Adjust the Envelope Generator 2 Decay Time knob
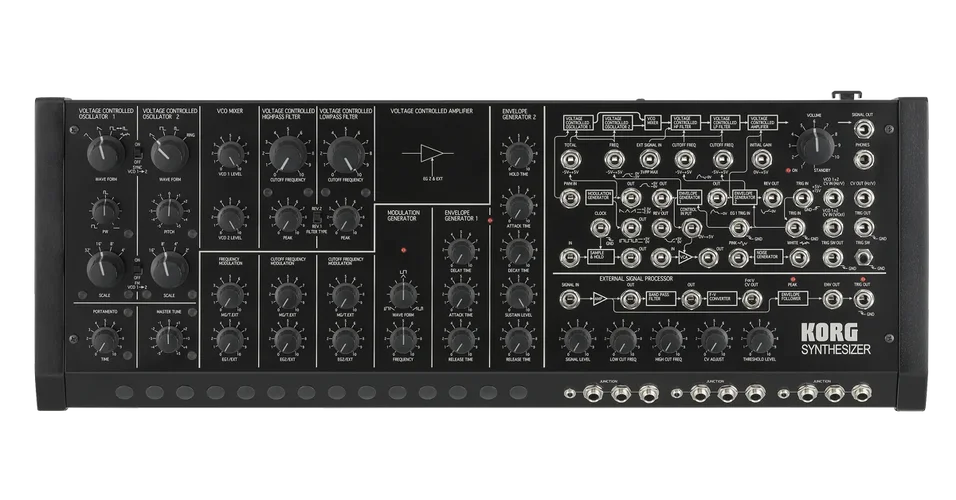Image resolution: width=956 pixels, height=500 pixels. click(518, 251)
